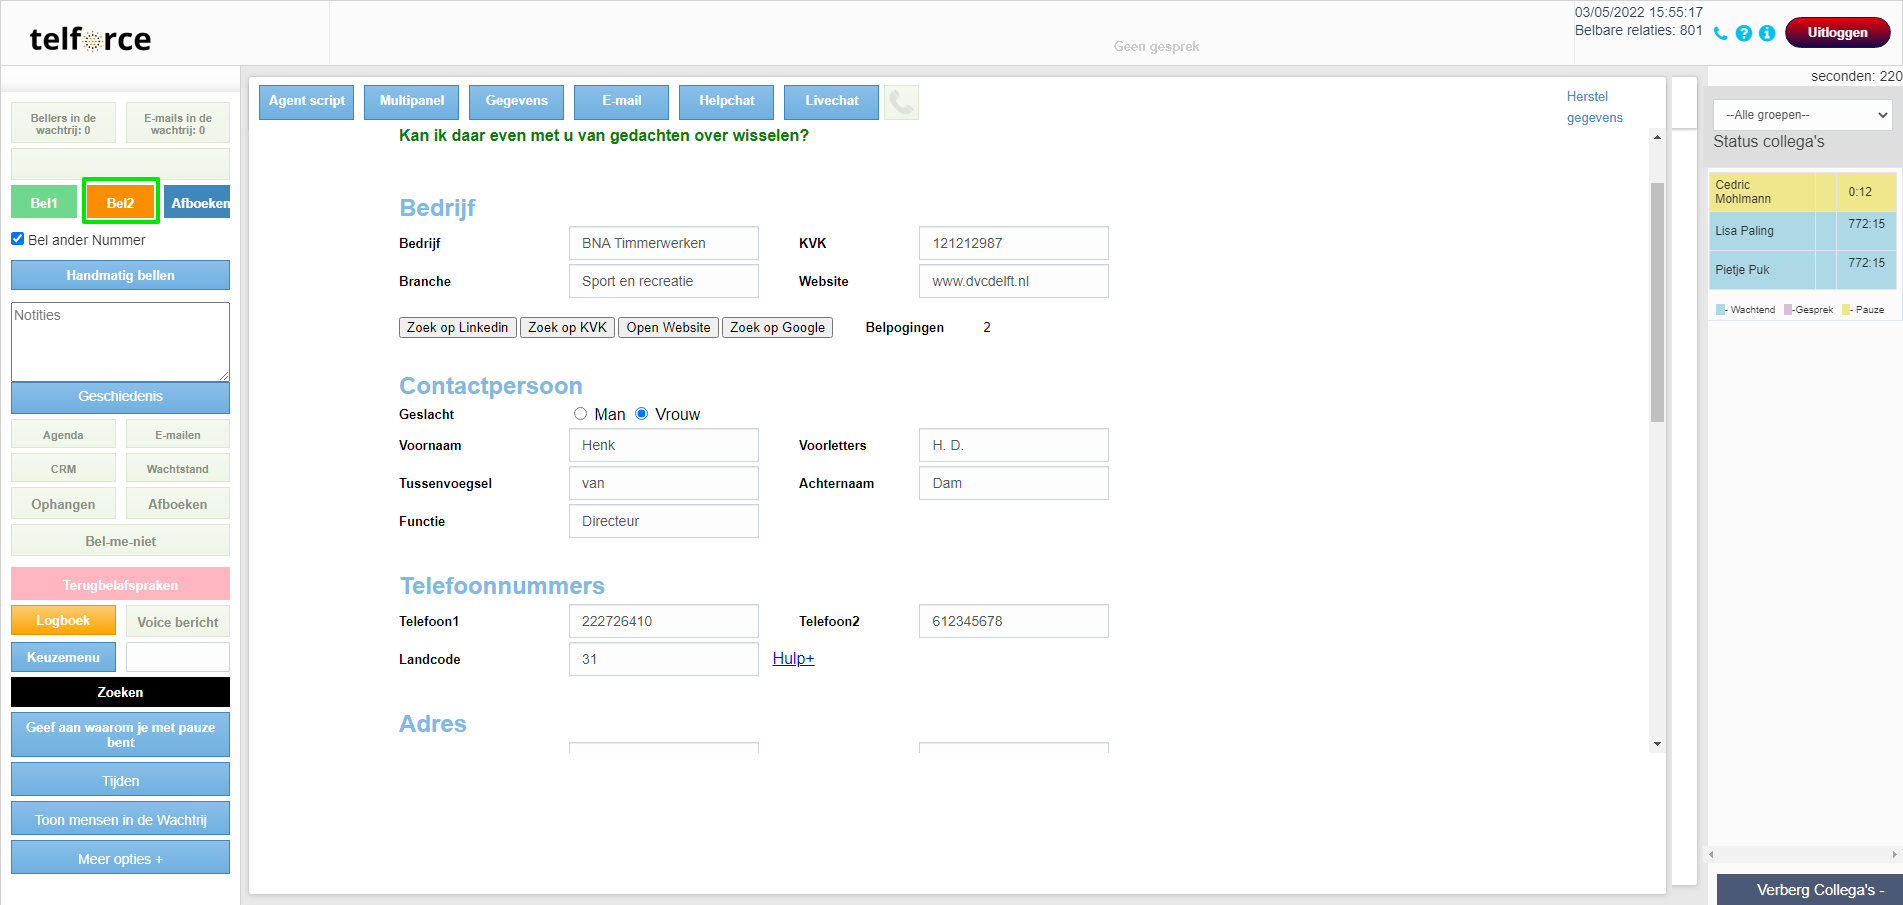
Task: Open the Alle groepen dropdown
Action: point(1802,115)
